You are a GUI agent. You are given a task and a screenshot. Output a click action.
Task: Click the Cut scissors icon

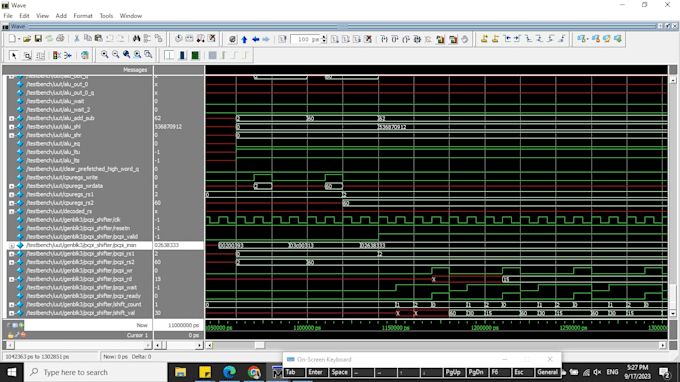click(77, 39)
